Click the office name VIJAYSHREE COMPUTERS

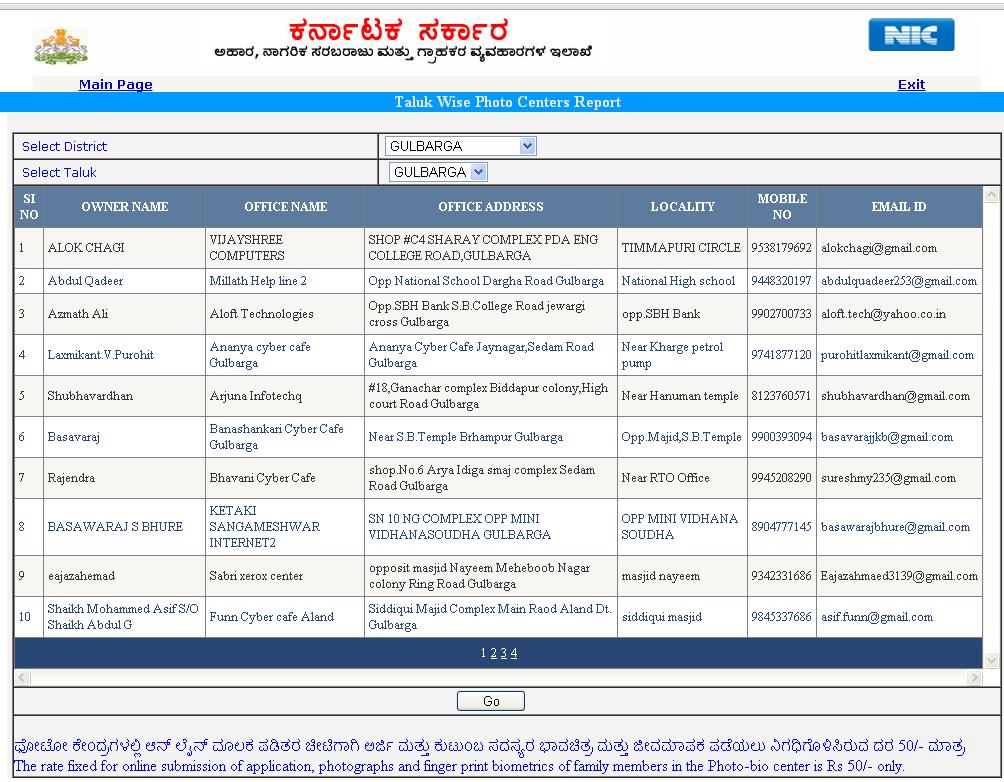(x=247, y=248)
